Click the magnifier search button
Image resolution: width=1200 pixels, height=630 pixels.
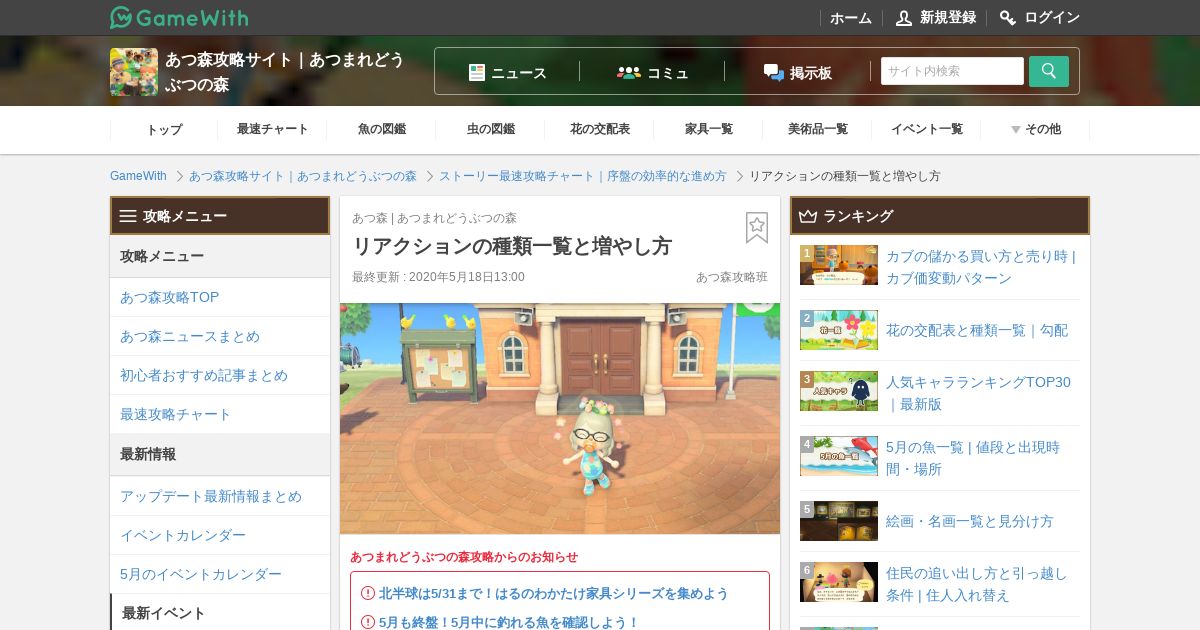[1049, 71]
